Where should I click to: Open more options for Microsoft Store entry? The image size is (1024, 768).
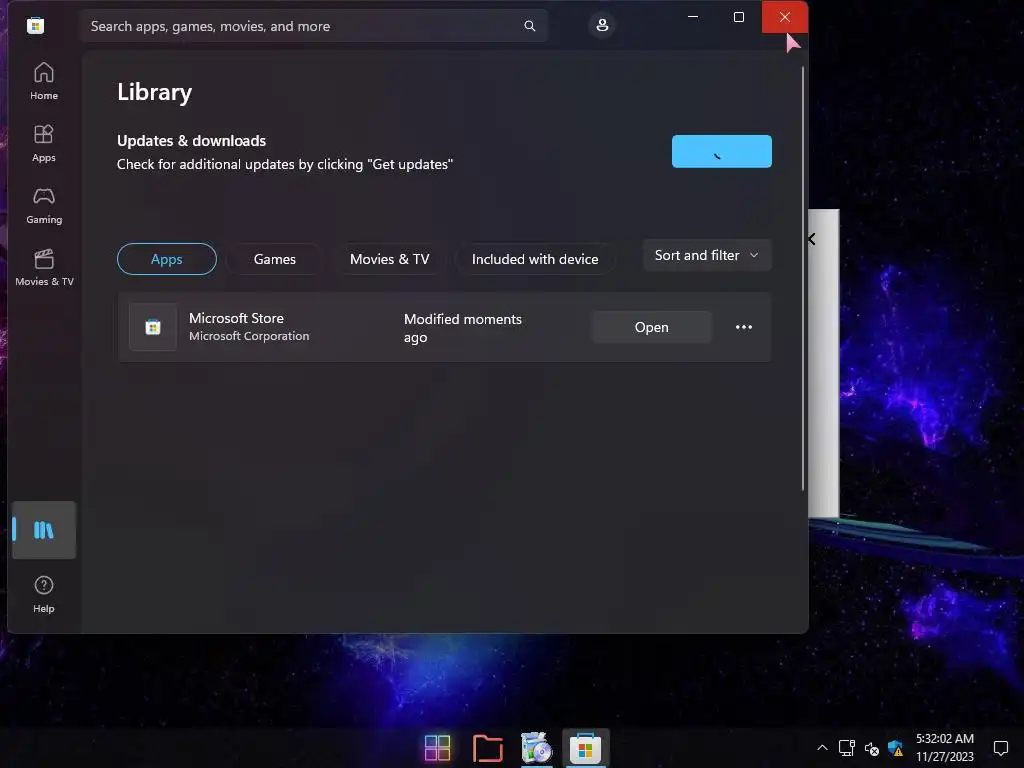coord(744,327)
